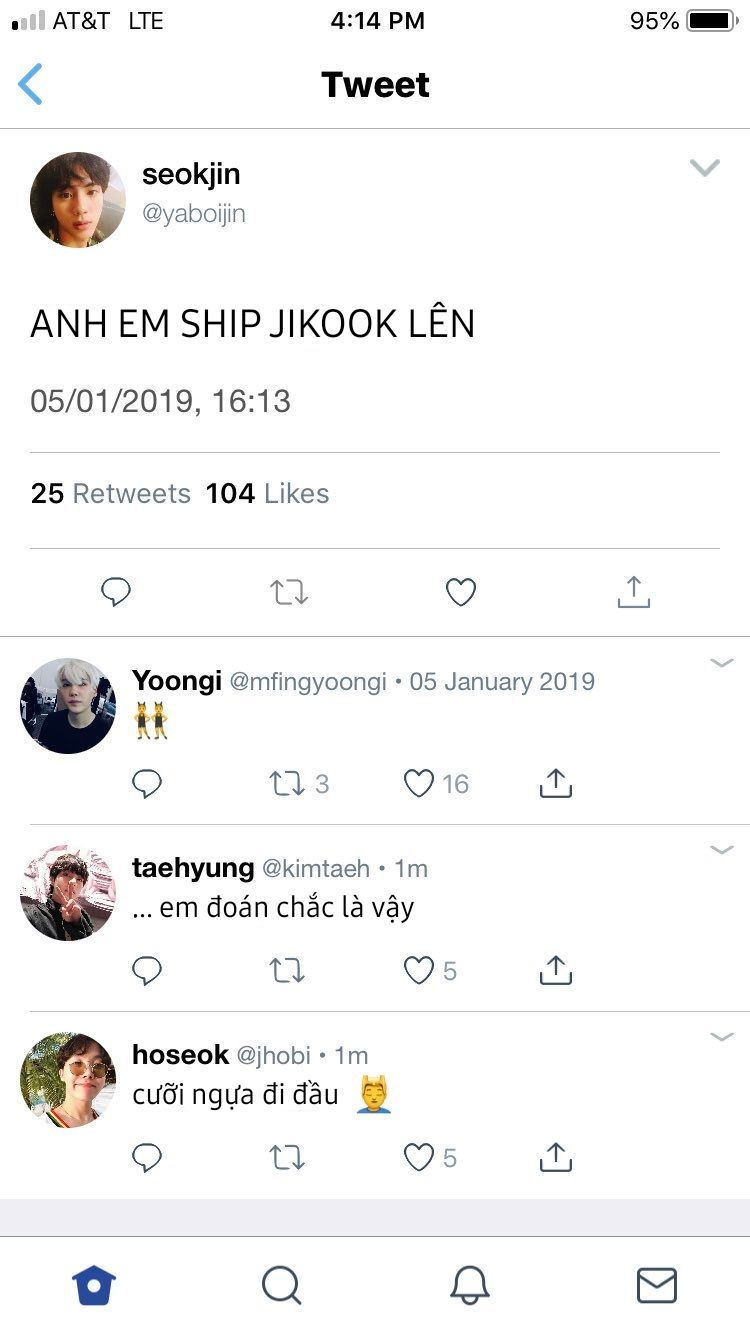
Task: View the 104 Likes list
Action: tap(267, 493)
